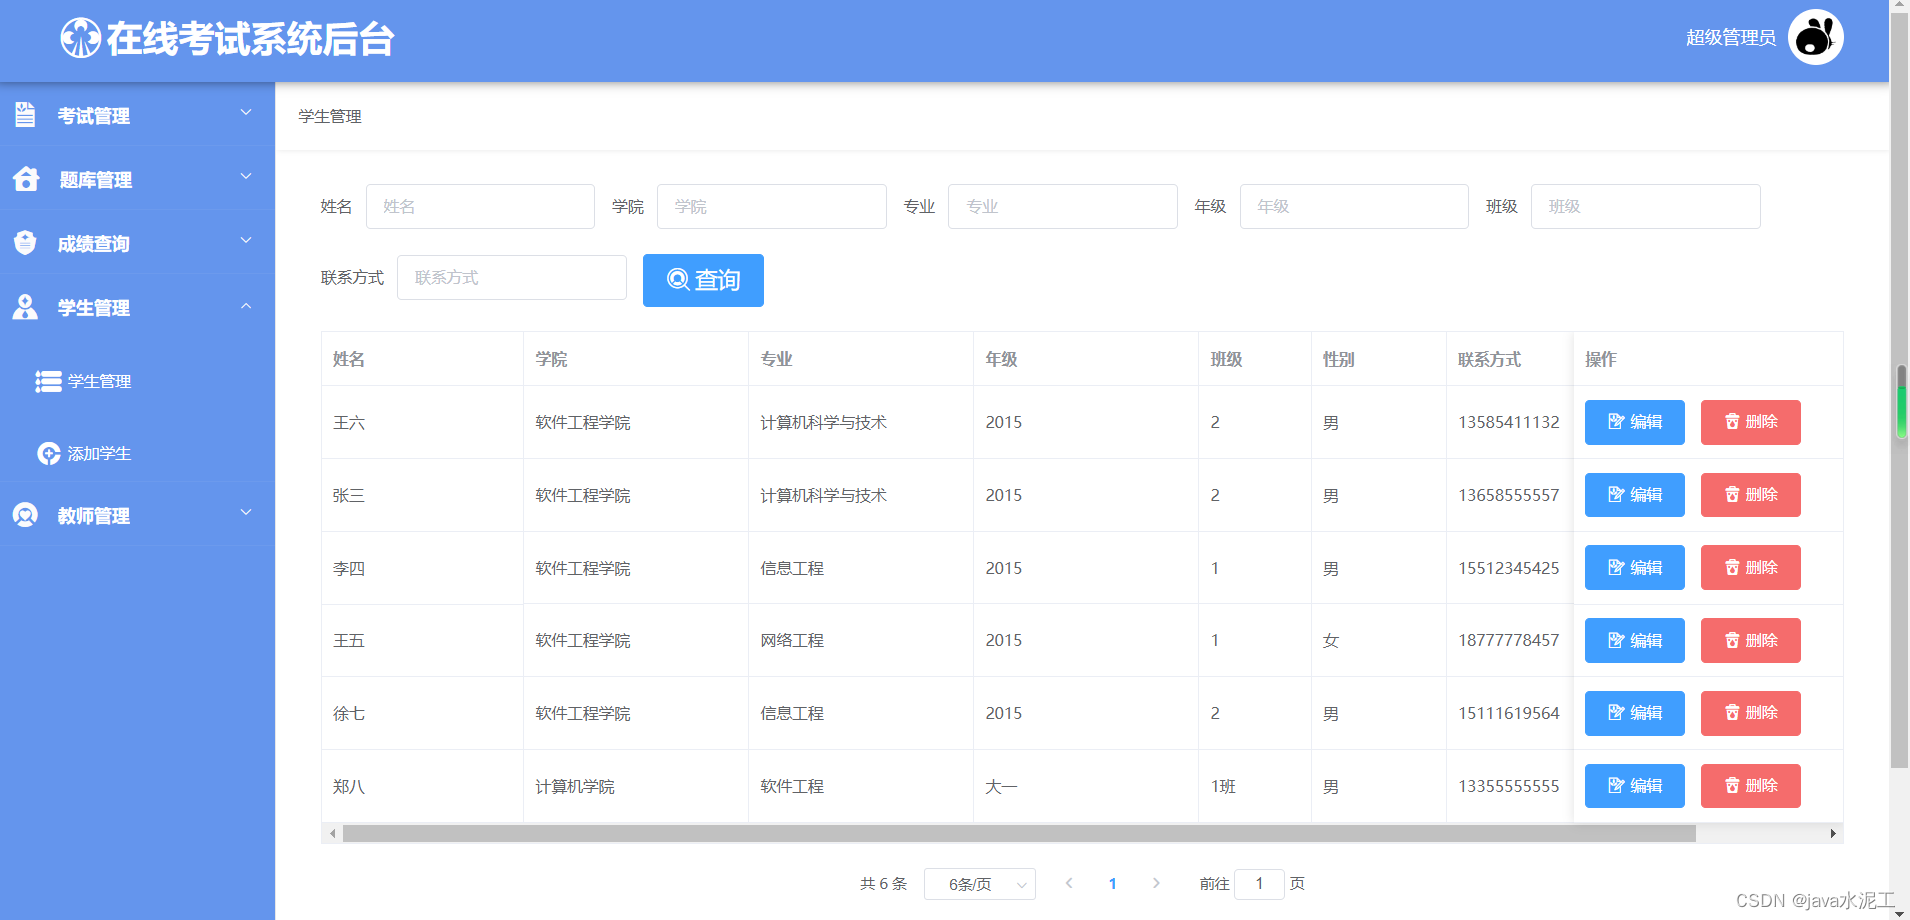Click the 学生管理 person icon in sidebar
The width and height of the screenshot is (1910, 920).
(x=25, y=307)
